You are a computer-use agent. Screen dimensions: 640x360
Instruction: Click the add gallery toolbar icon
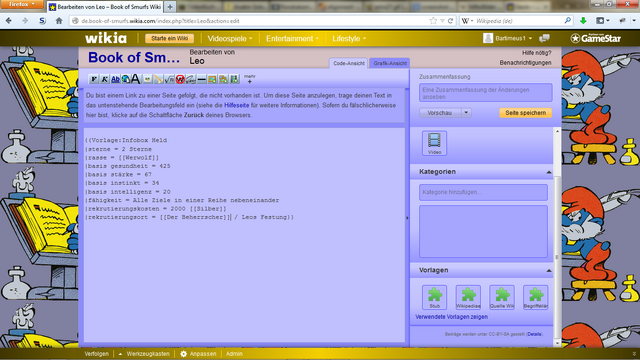(x=223, y=79)
